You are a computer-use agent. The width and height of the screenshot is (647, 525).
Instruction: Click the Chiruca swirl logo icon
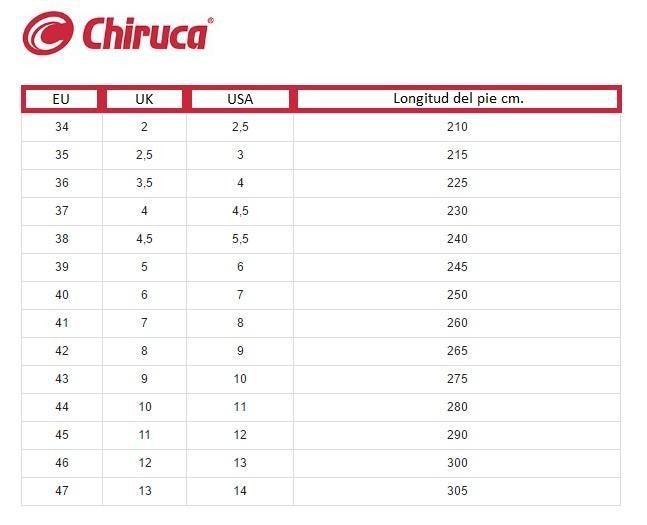(48, 33)
